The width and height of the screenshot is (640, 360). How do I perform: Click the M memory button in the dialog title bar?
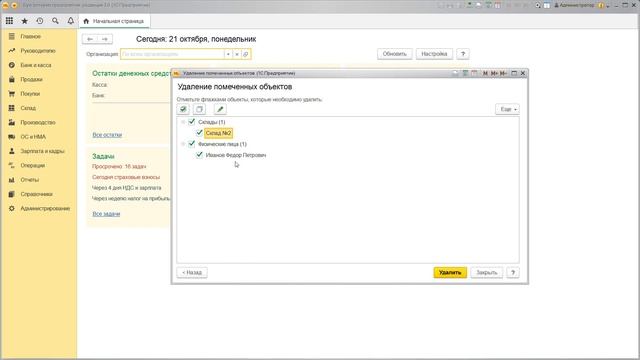click(485, 73)
